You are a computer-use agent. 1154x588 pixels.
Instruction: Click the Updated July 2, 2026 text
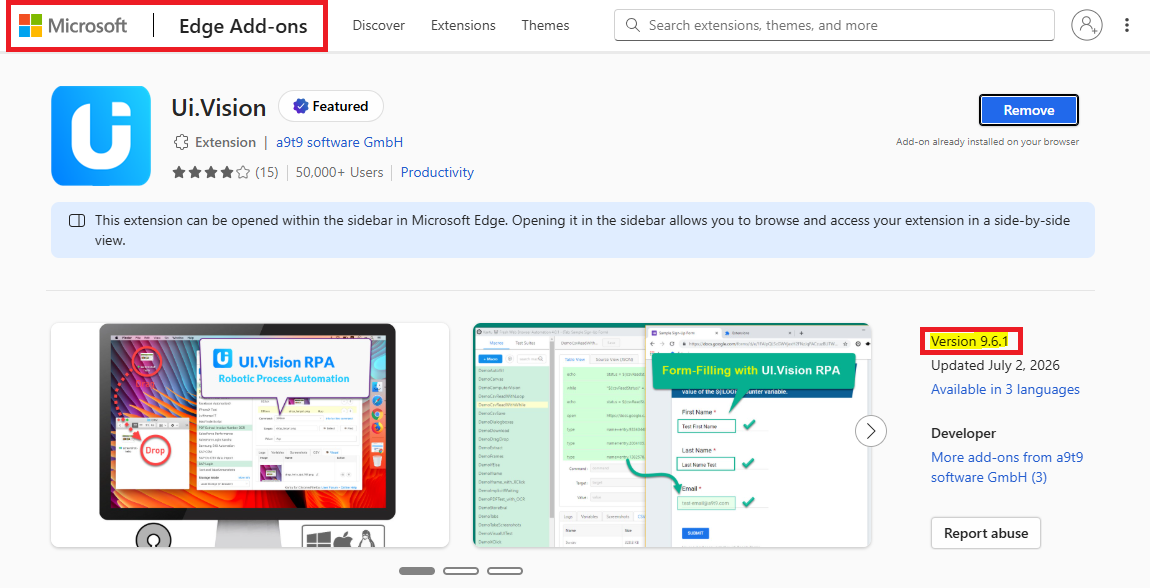click(995, 365)
